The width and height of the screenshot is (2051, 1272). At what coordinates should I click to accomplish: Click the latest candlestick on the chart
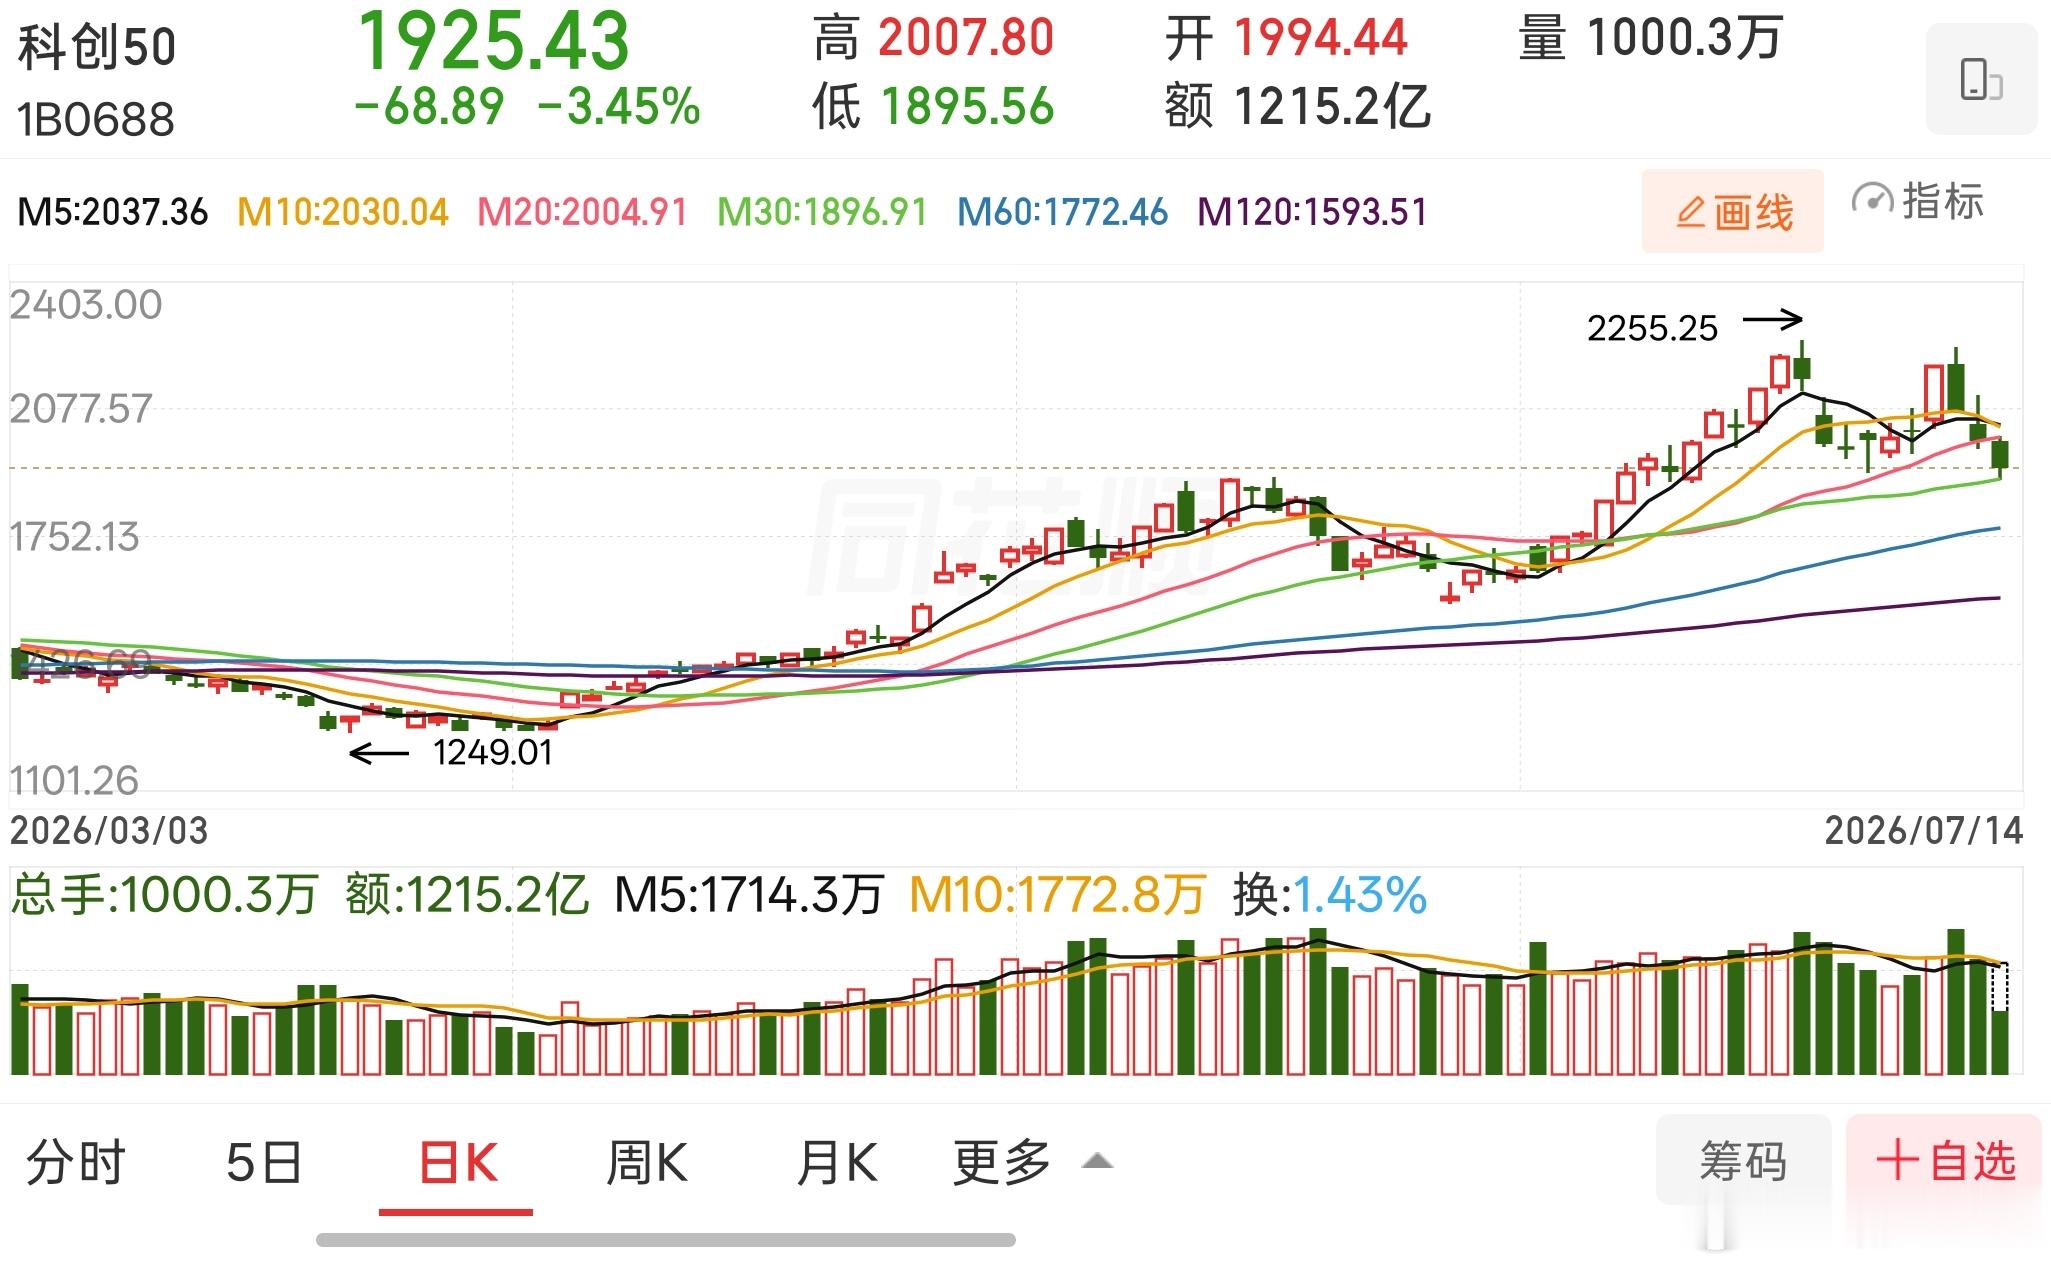2000,455
